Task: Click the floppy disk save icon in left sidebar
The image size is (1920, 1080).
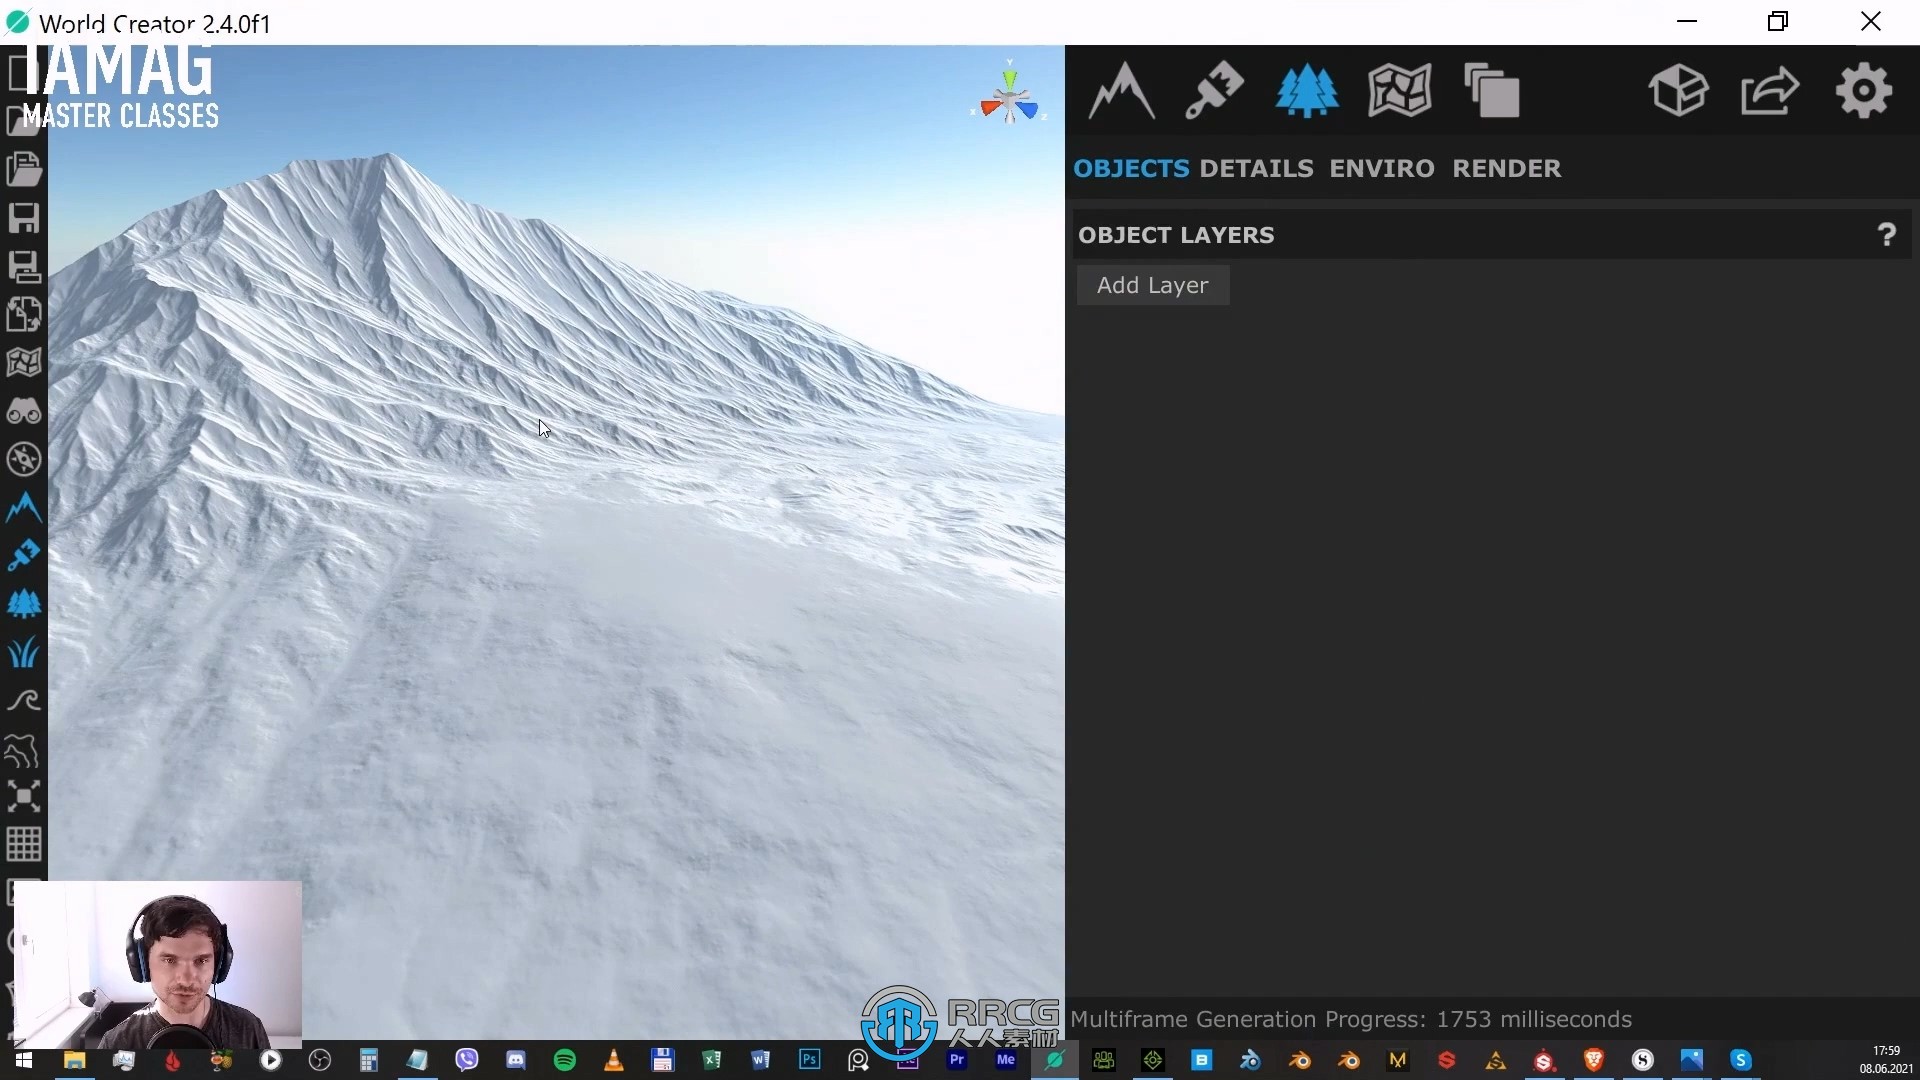Action: click(24, 217)
